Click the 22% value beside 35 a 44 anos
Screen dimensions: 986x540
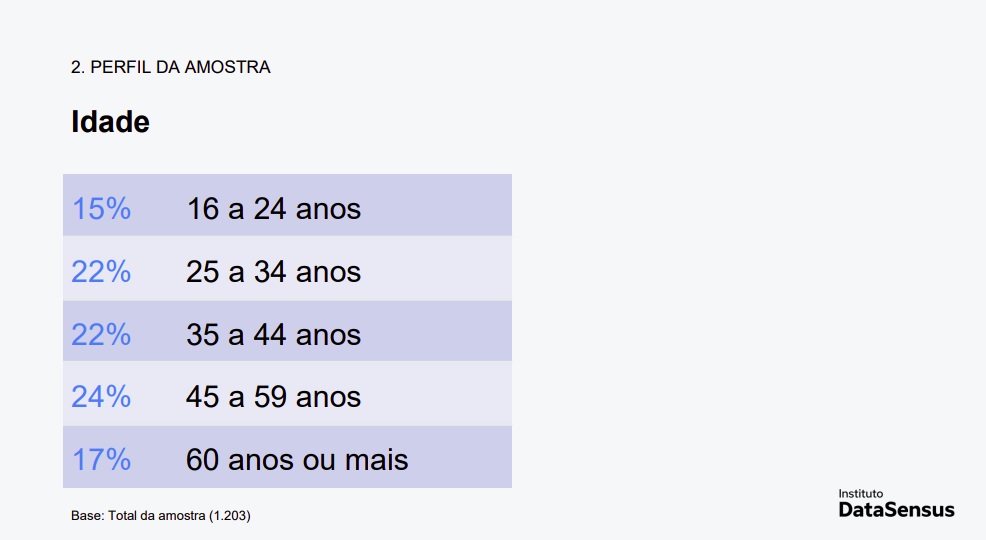(x=101, y=334)
